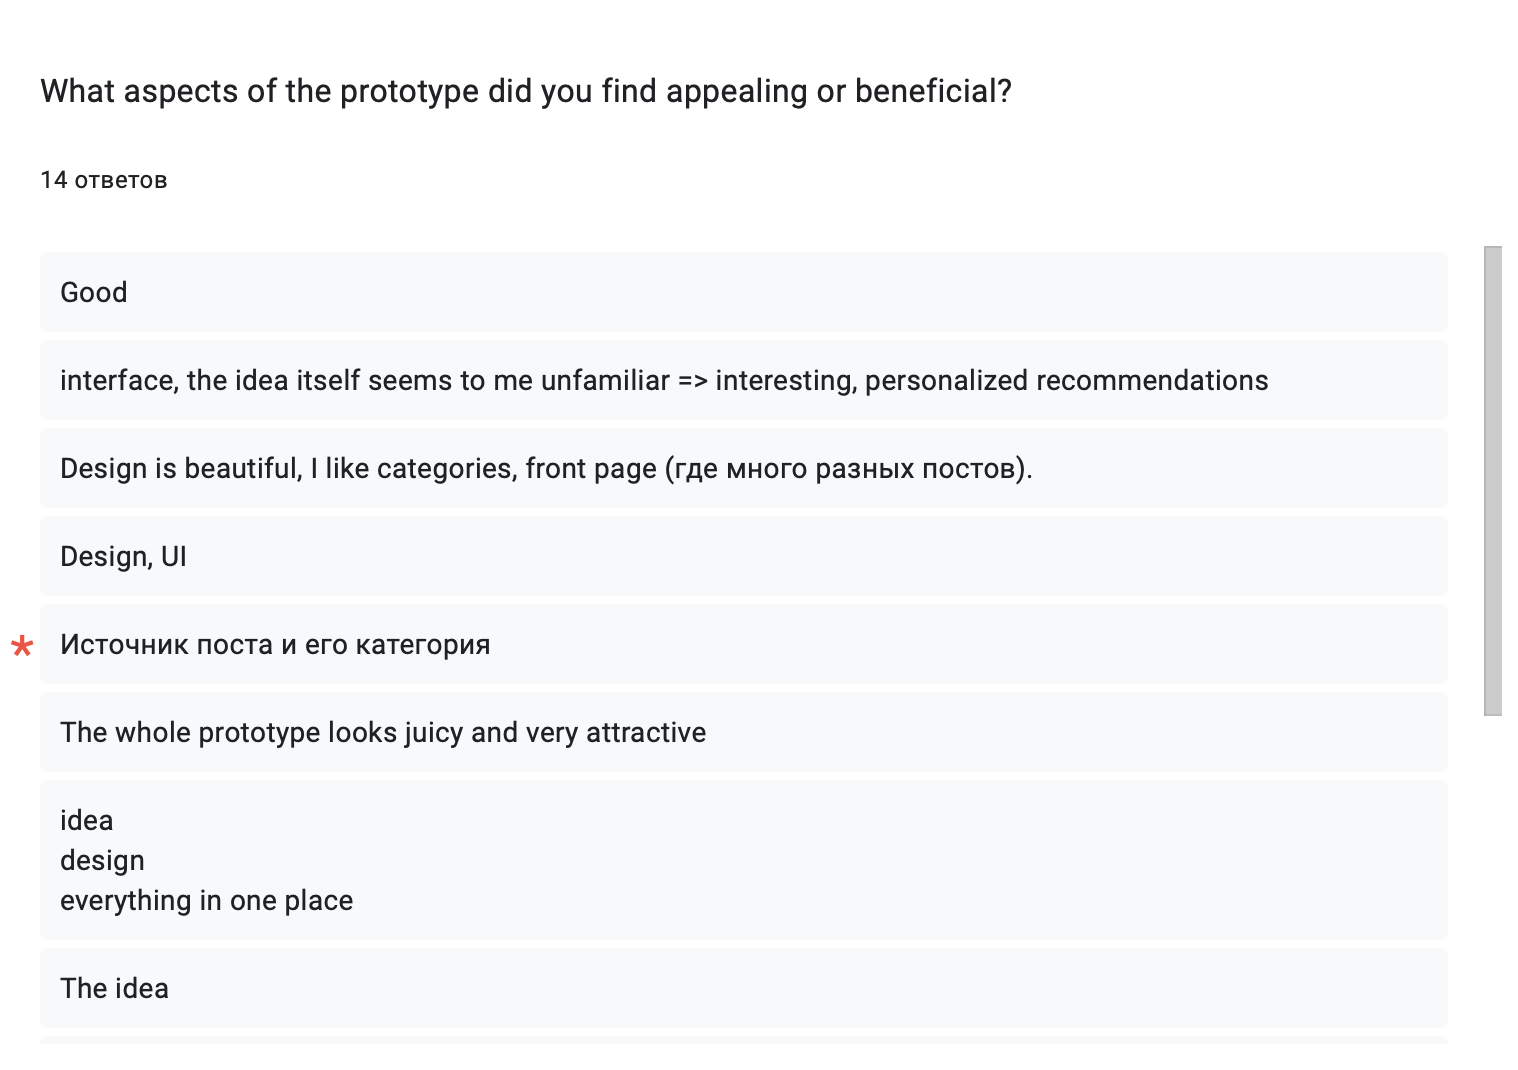Select the "The idea" response row
The width and height of the screenshot is (1518, 1070).
tap(743, 988)
